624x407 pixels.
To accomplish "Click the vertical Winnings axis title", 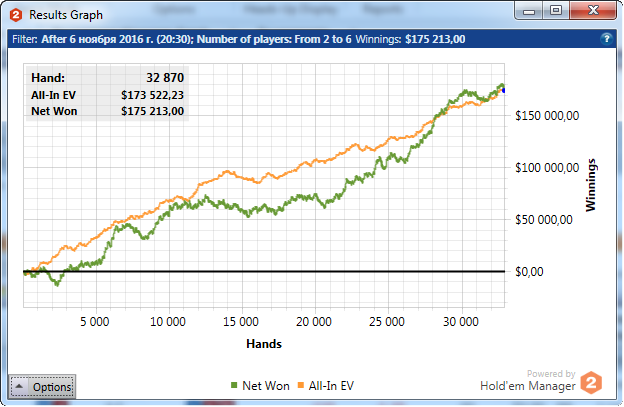I will coord(591,185).
